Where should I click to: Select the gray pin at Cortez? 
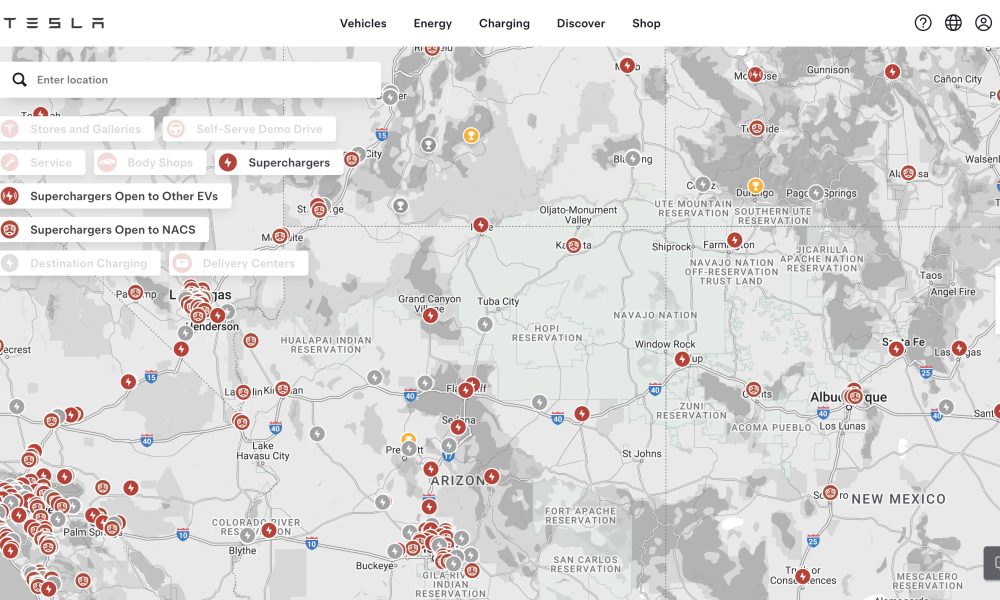703,184
